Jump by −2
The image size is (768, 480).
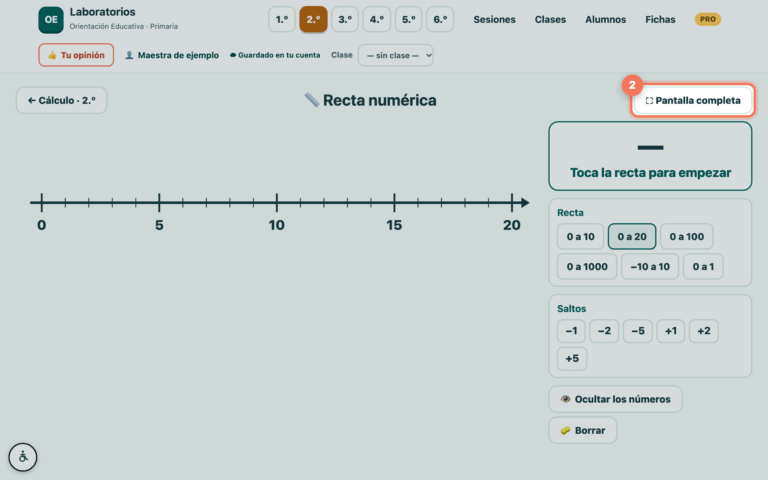(604, 331)
